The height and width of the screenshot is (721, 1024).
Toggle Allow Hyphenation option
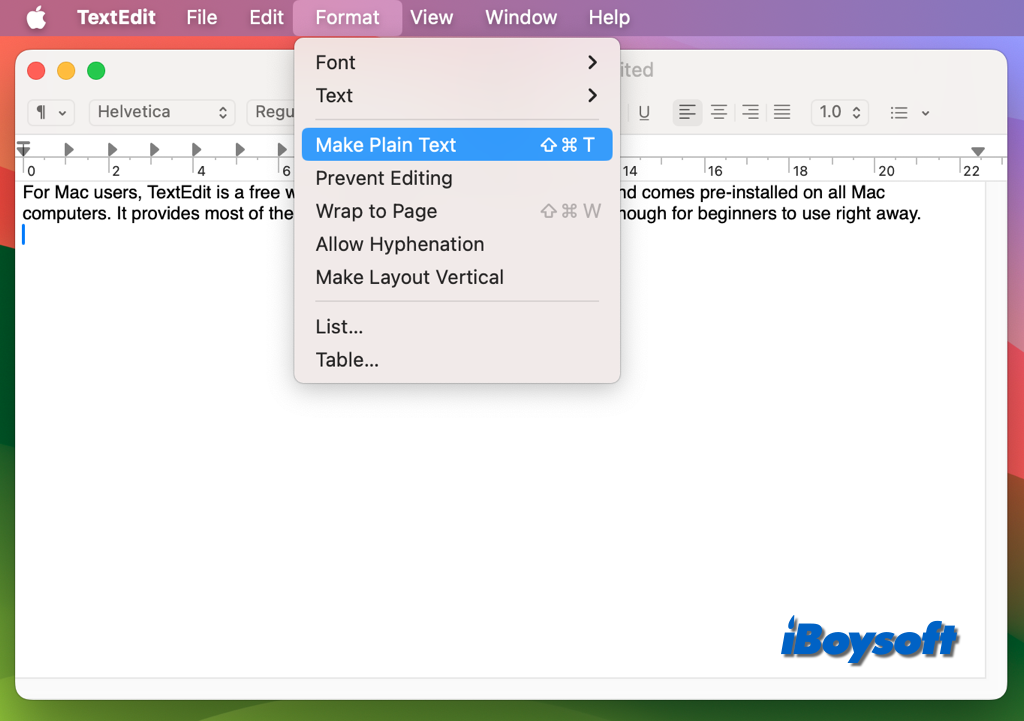point(400,244)
